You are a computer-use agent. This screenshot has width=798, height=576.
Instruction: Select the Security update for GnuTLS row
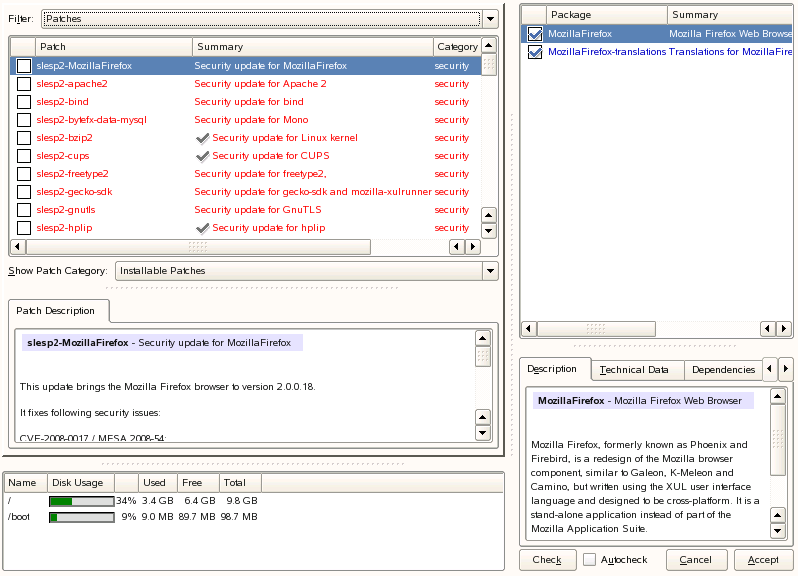246,210
